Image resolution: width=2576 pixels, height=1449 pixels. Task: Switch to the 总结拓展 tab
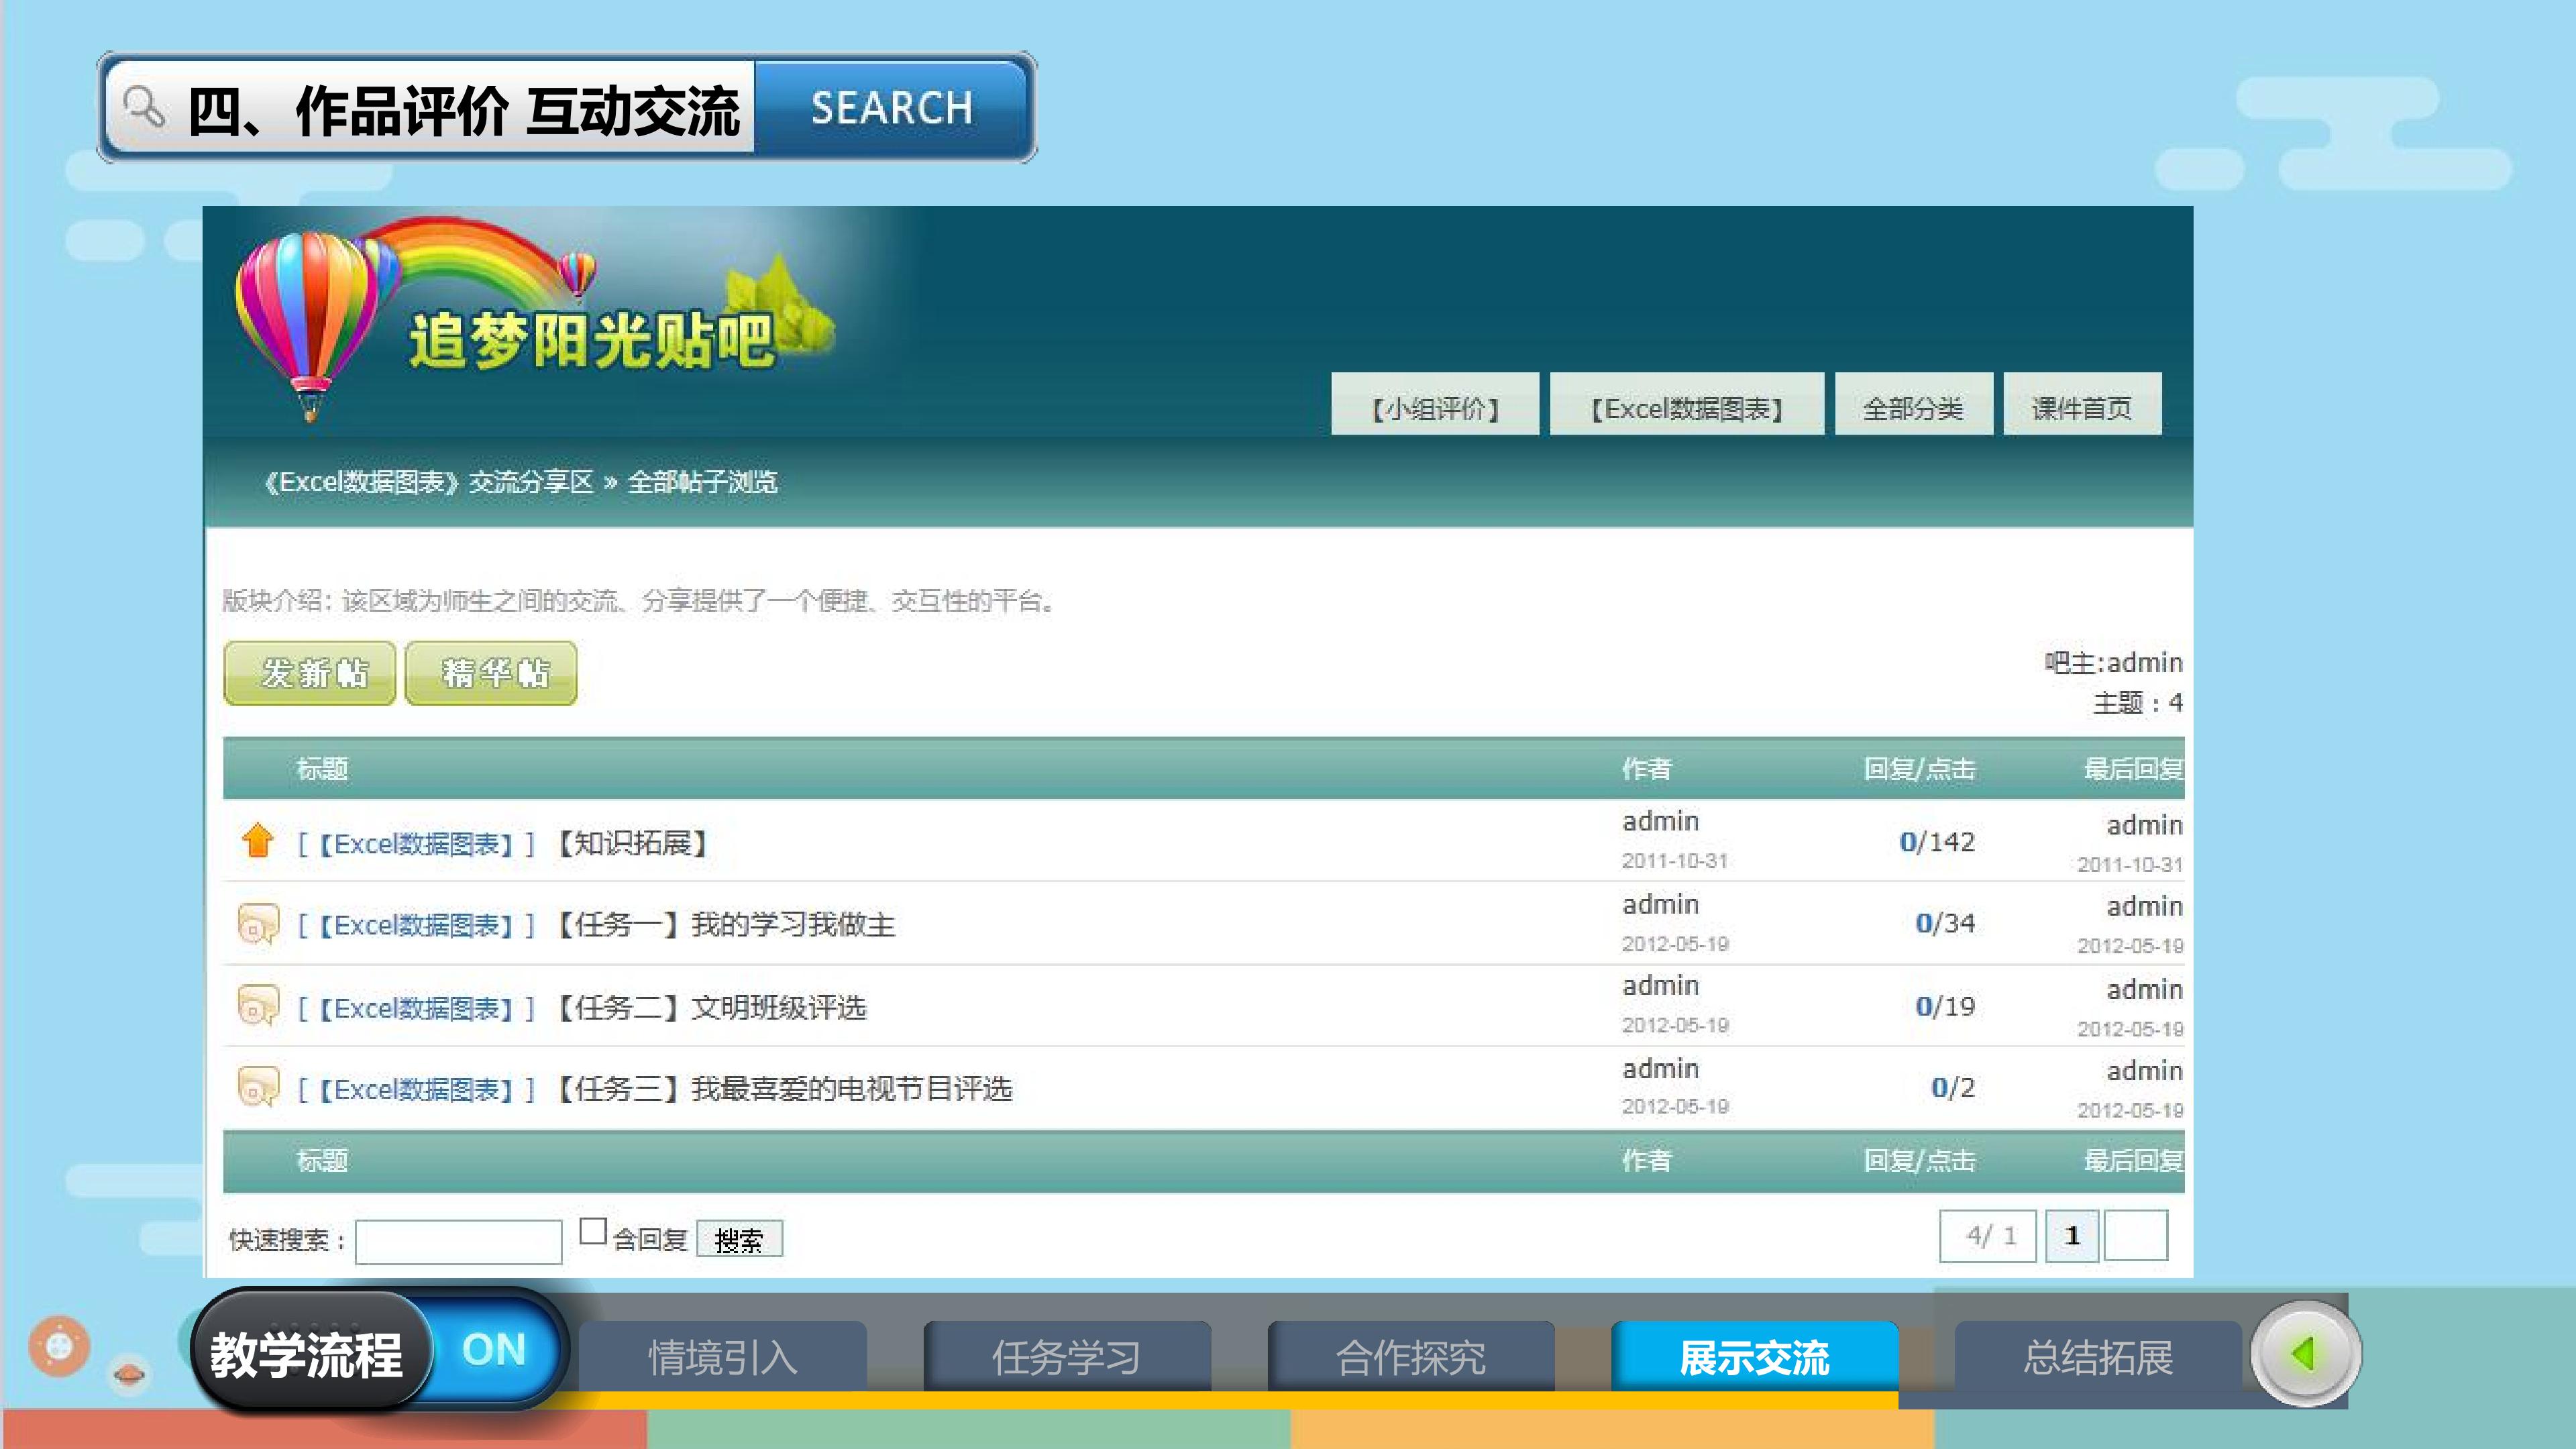point(2098,1357)
